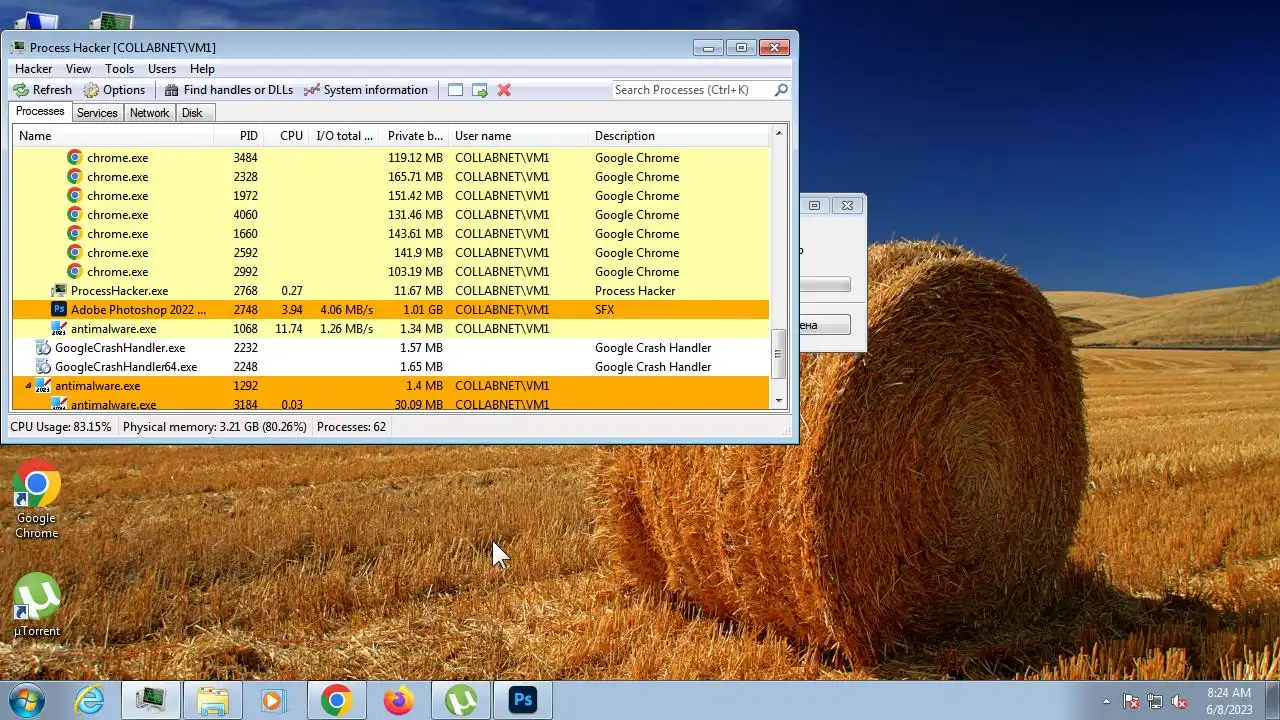Select antimalware.exe with PID 1068
Image resolution: width=1280 pixels, height=720 pixels.
391,329
